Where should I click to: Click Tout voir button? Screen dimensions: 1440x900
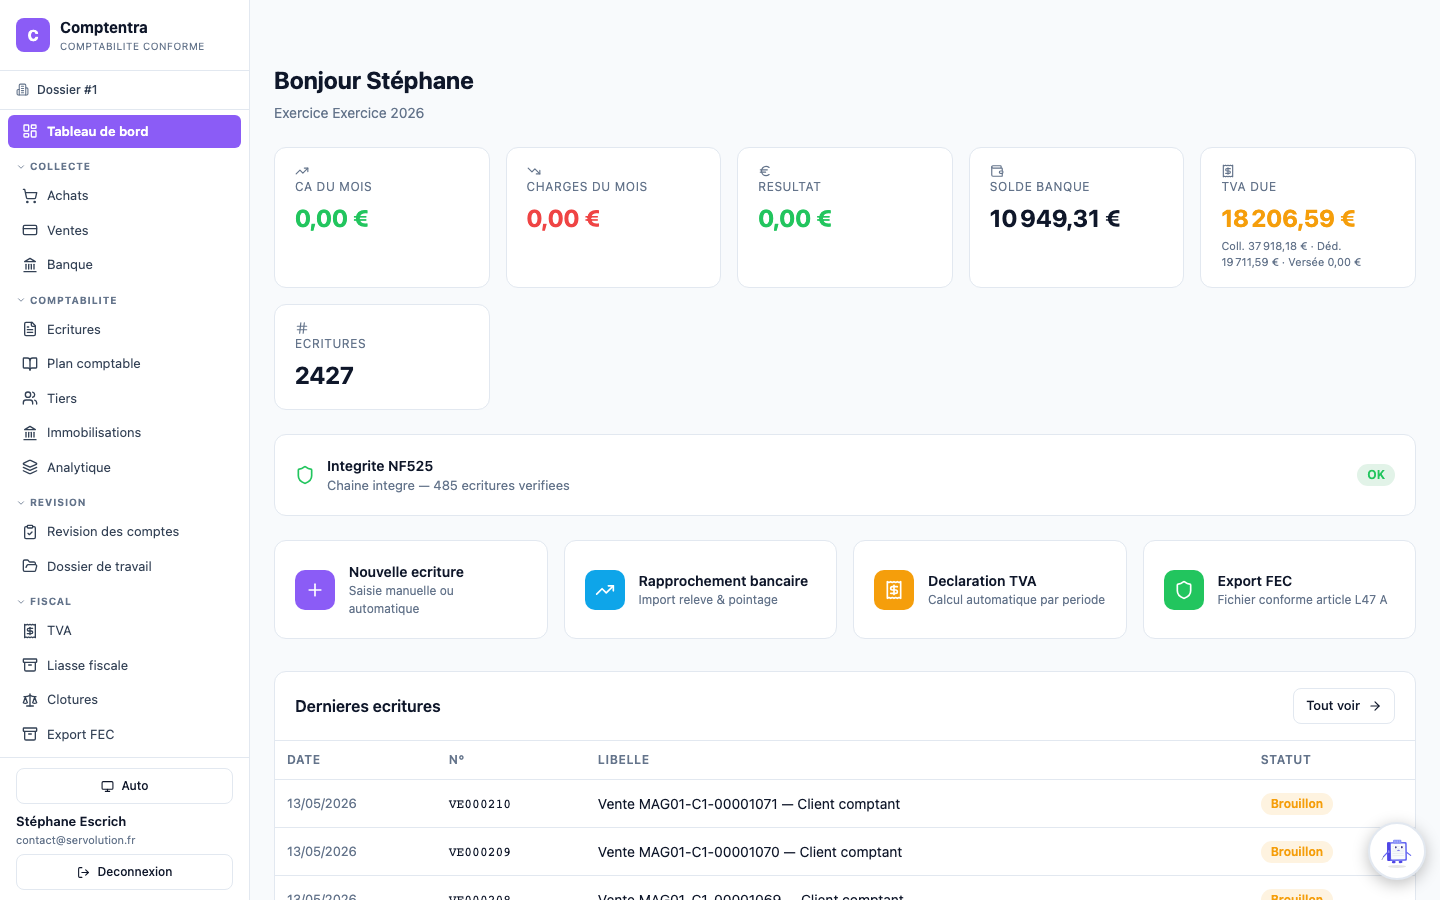pos(1344,706)
